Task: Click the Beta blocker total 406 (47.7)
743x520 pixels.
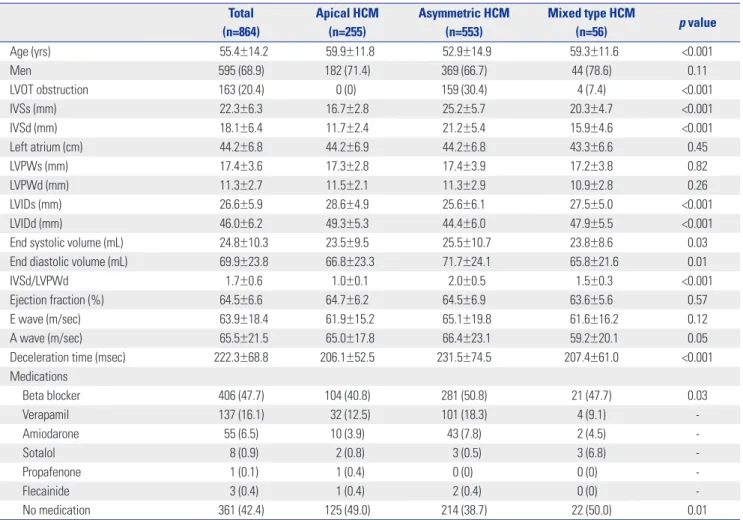Action: tap(241, 395)
